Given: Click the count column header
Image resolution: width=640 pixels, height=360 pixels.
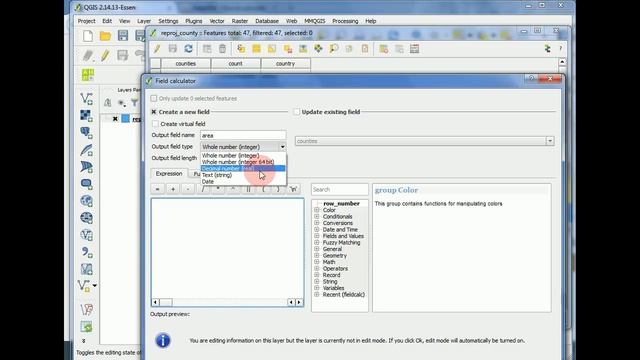Looking at the screenshot, I should click(x=236, y=64).
